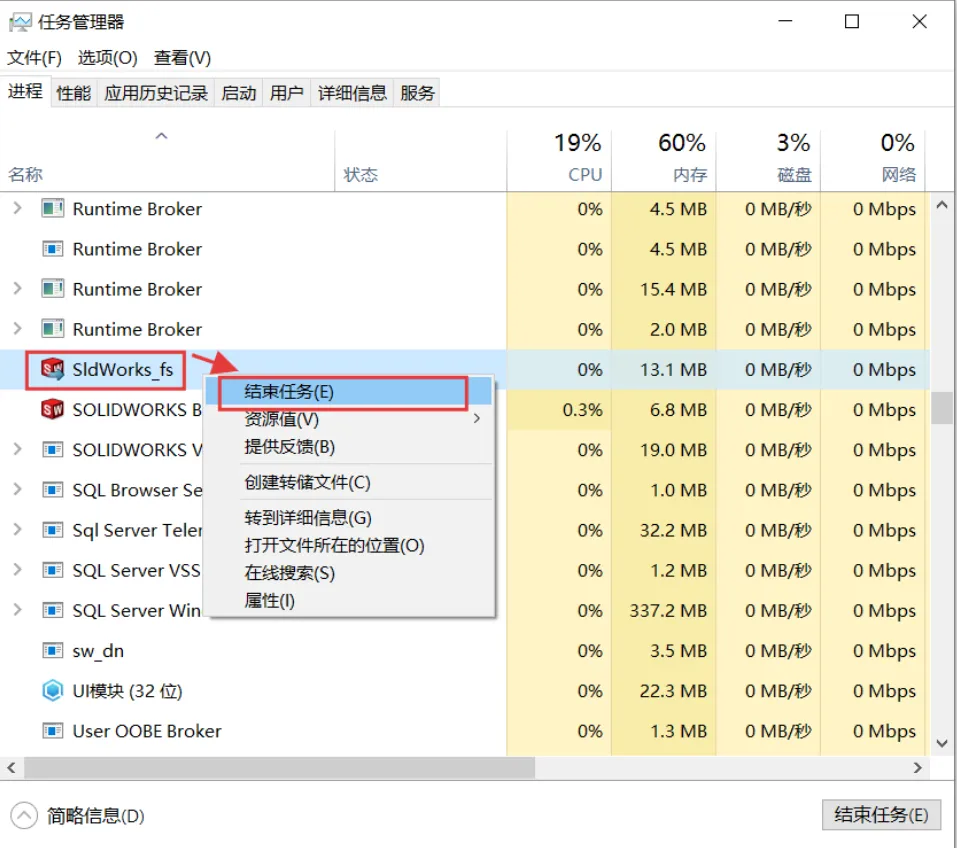
Task: Switch to the 用户 tab
Action: (287, 93)
